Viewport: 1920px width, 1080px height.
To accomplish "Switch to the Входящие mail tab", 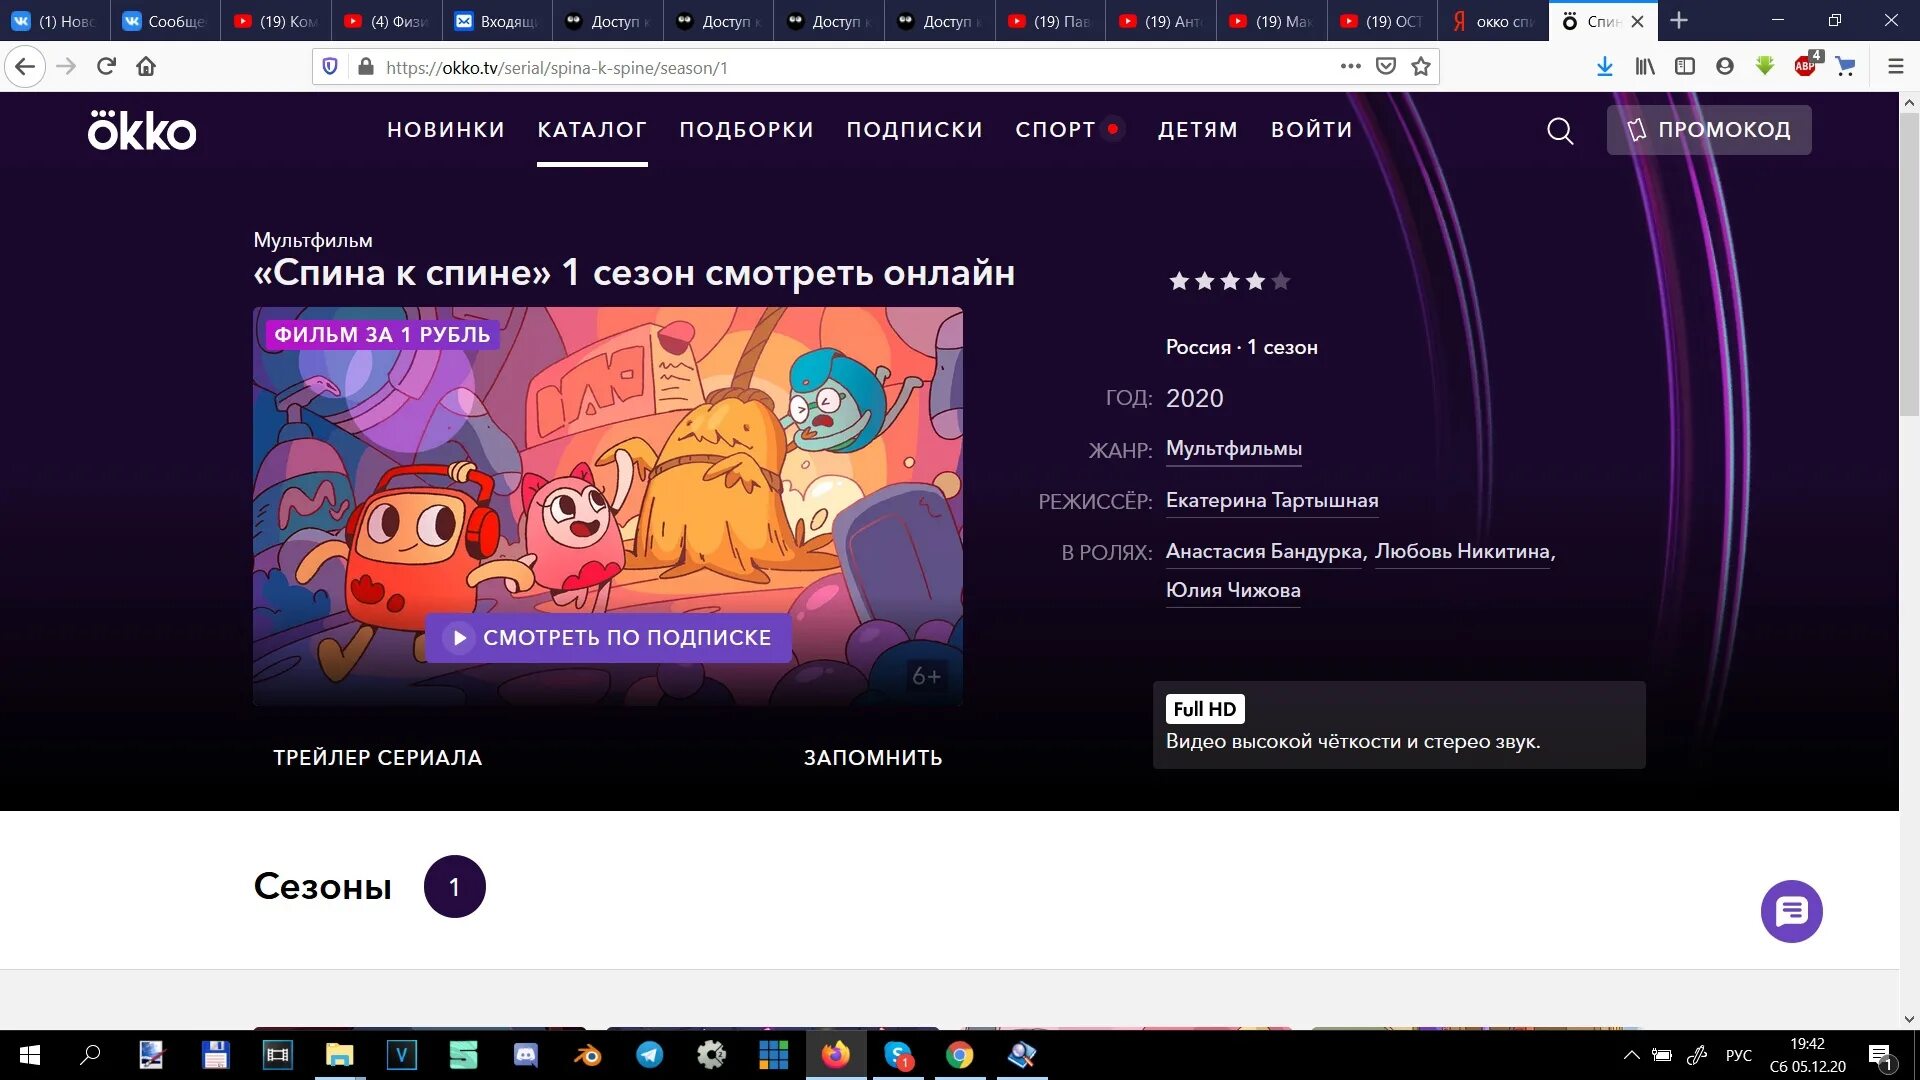I will point(497,21).
